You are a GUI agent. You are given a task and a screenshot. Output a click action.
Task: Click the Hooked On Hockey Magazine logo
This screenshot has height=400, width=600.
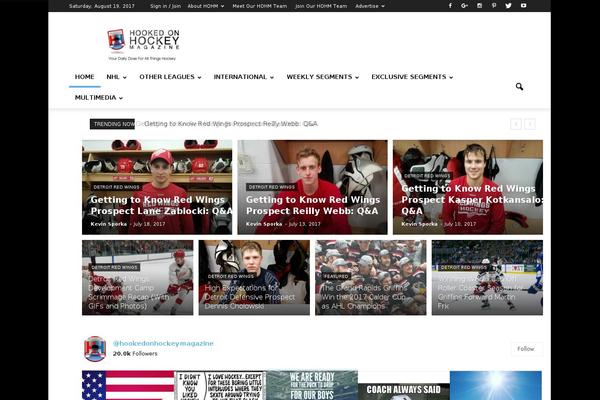point(143,44)
